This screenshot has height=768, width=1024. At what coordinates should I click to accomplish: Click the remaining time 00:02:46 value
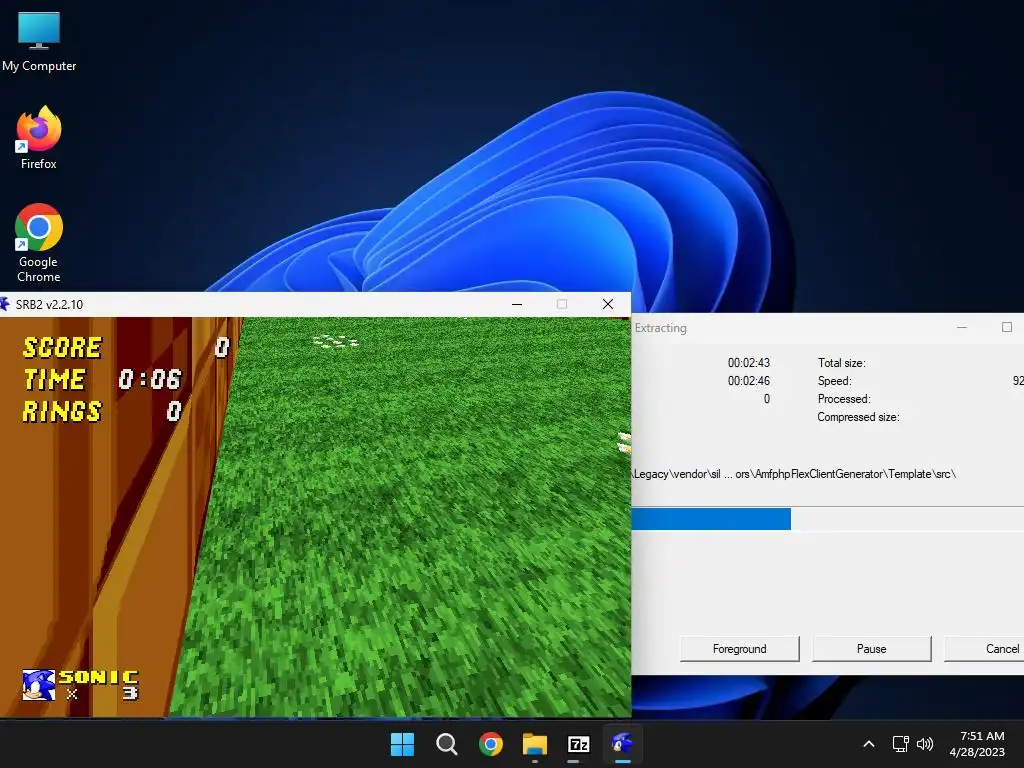coord(748,381)
